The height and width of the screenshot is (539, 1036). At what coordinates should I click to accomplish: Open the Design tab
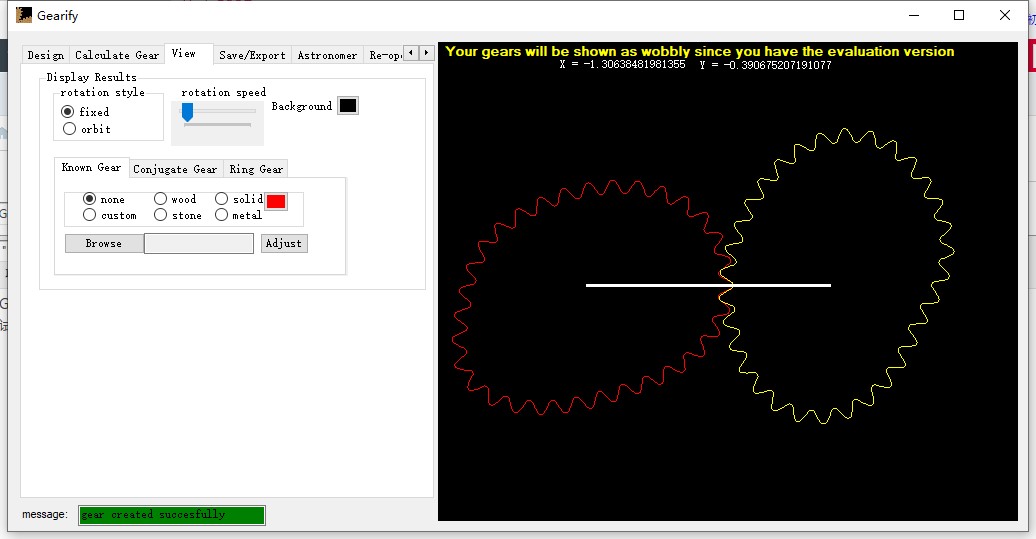pos(46,55)
